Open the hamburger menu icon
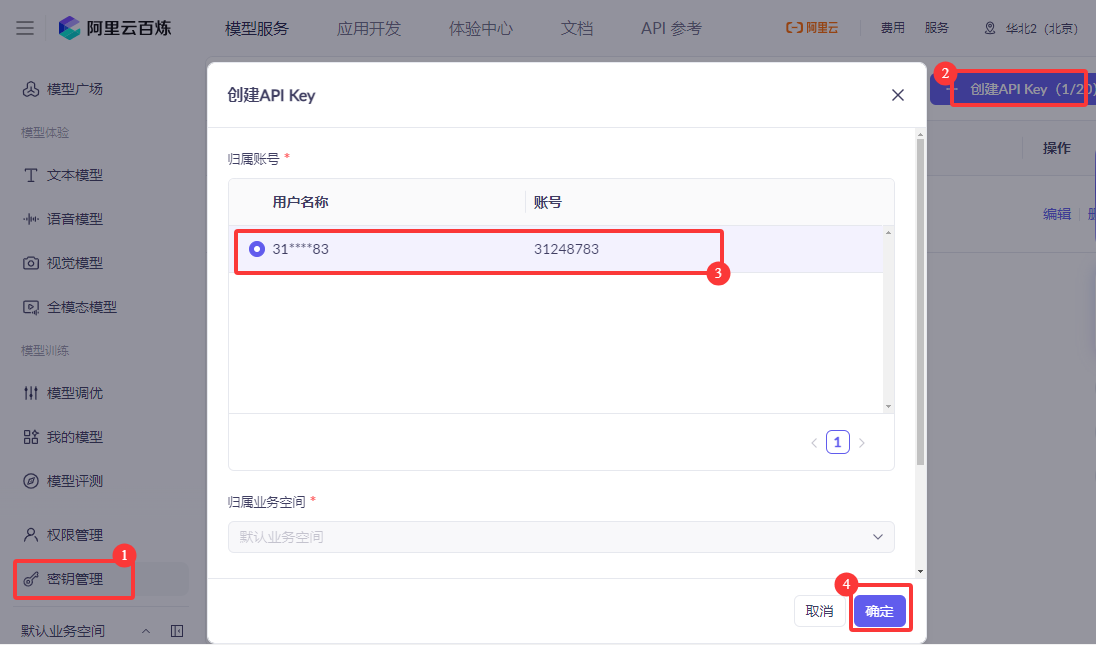The height and width of the screenshot is (645, 1096). click(x=25, y=28)
